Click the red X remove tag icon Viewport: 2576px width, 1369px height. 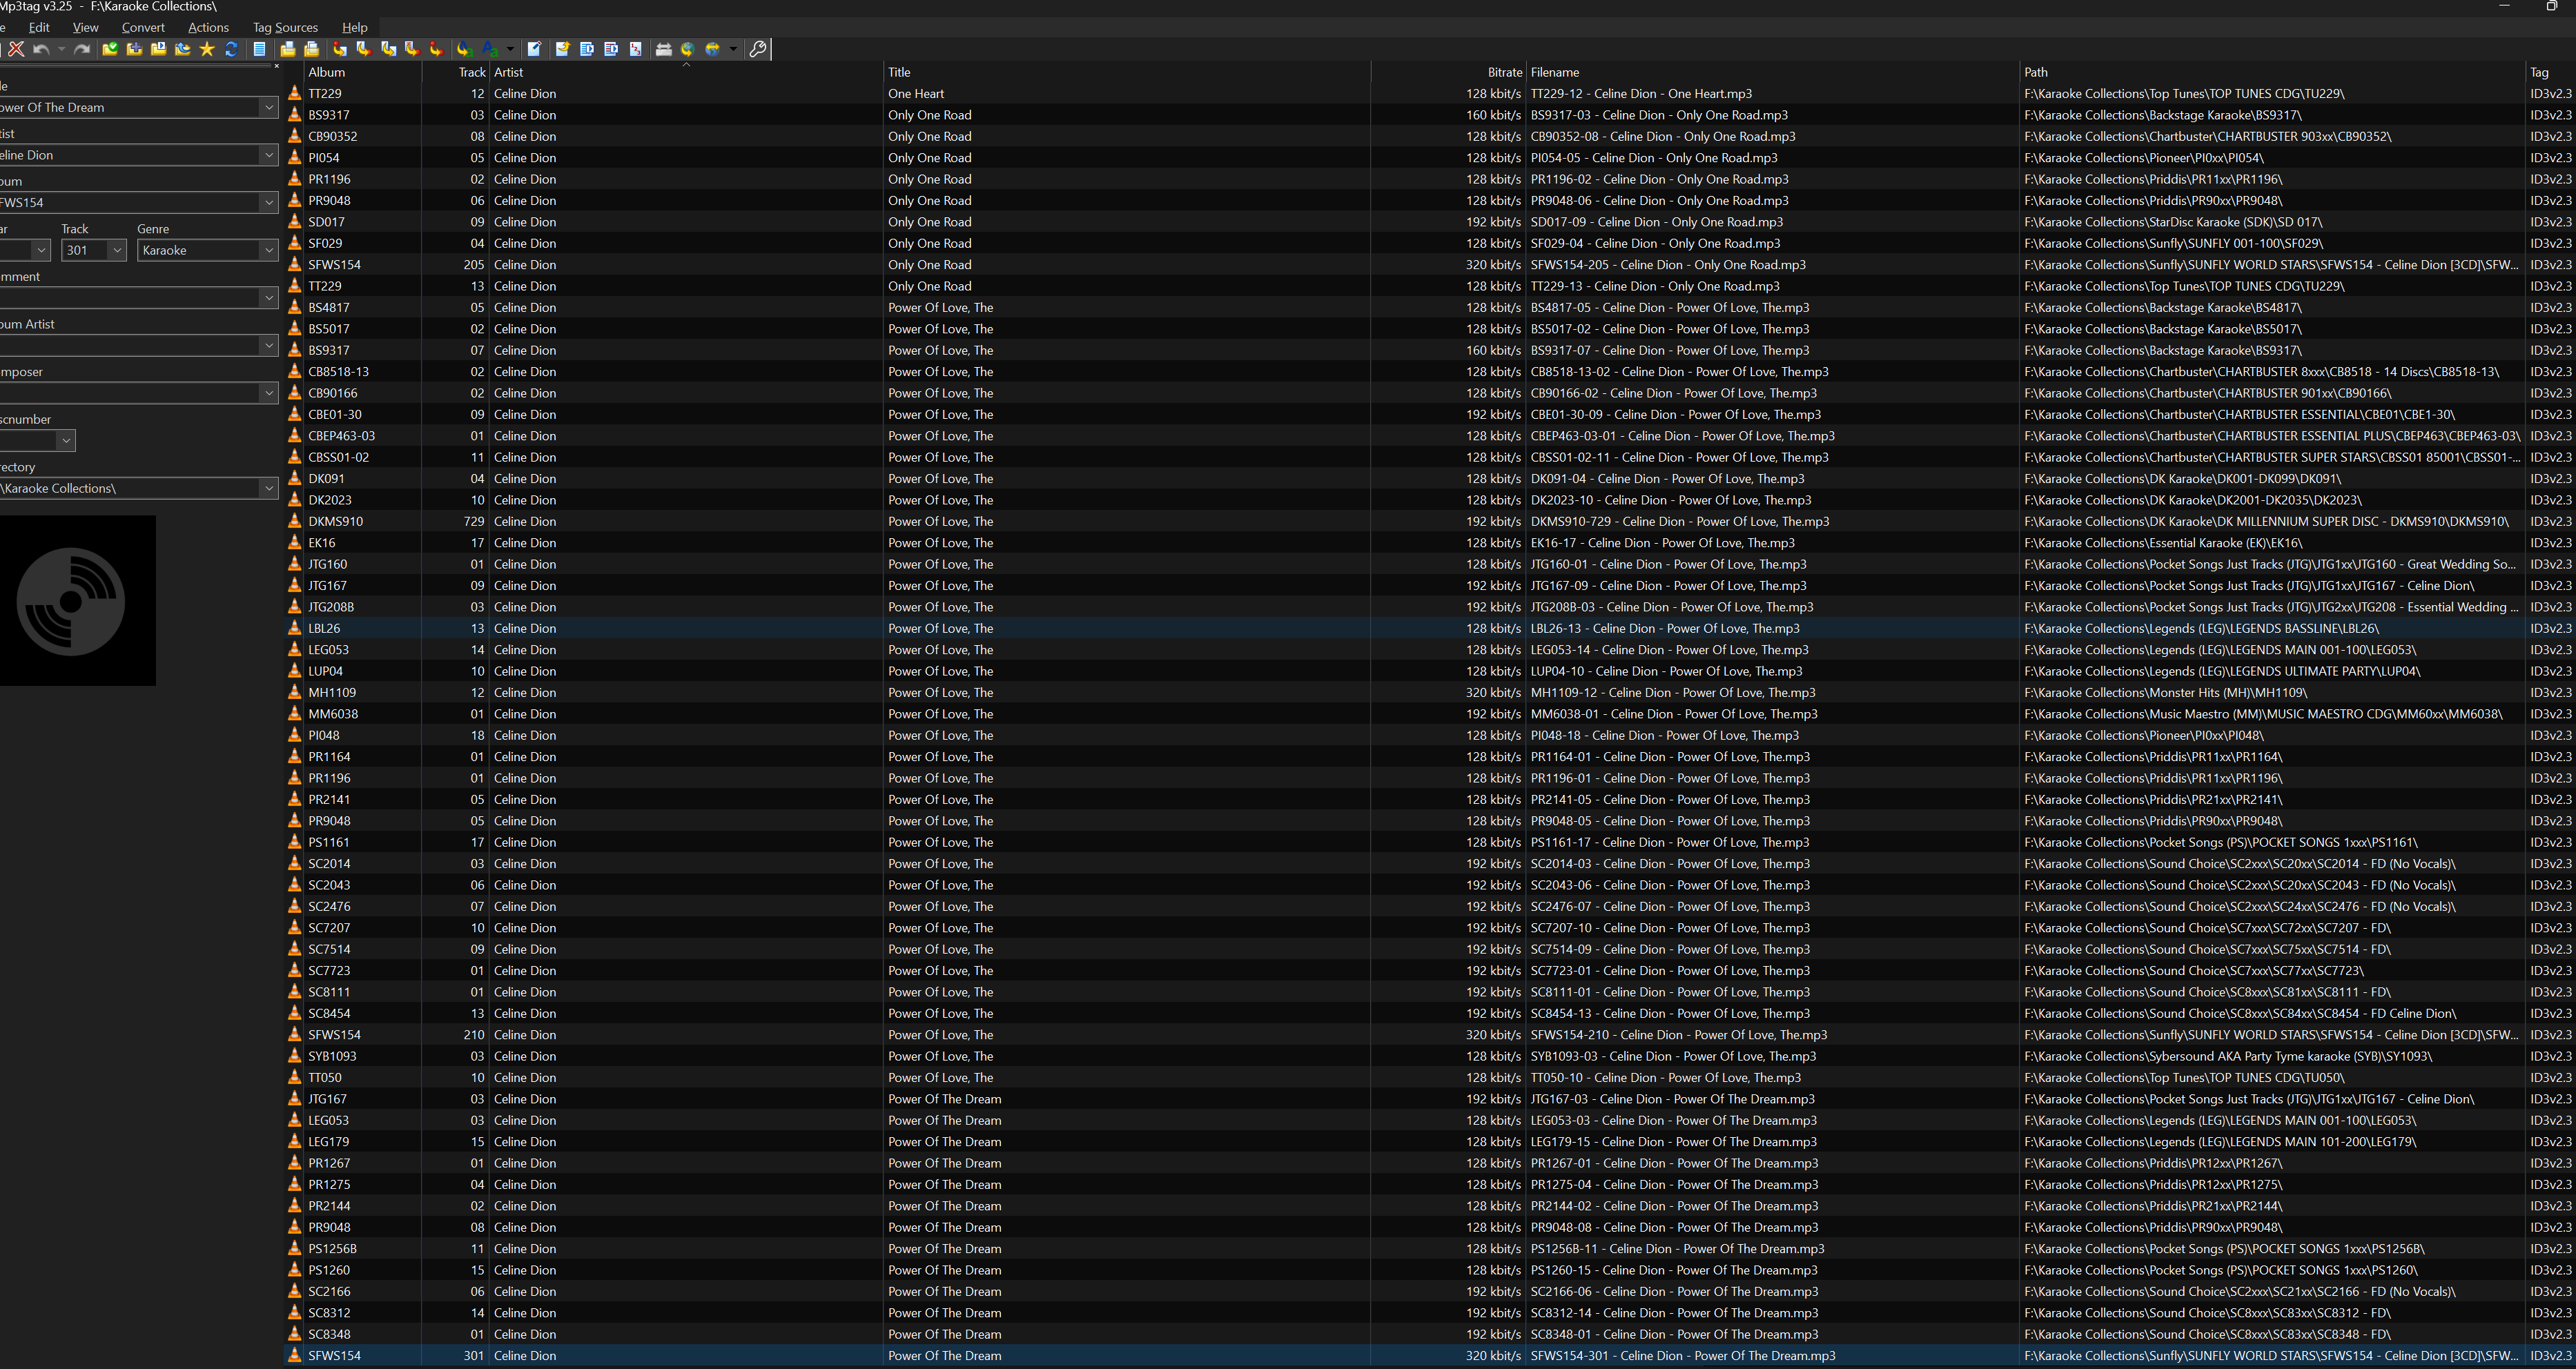point(16,49)
